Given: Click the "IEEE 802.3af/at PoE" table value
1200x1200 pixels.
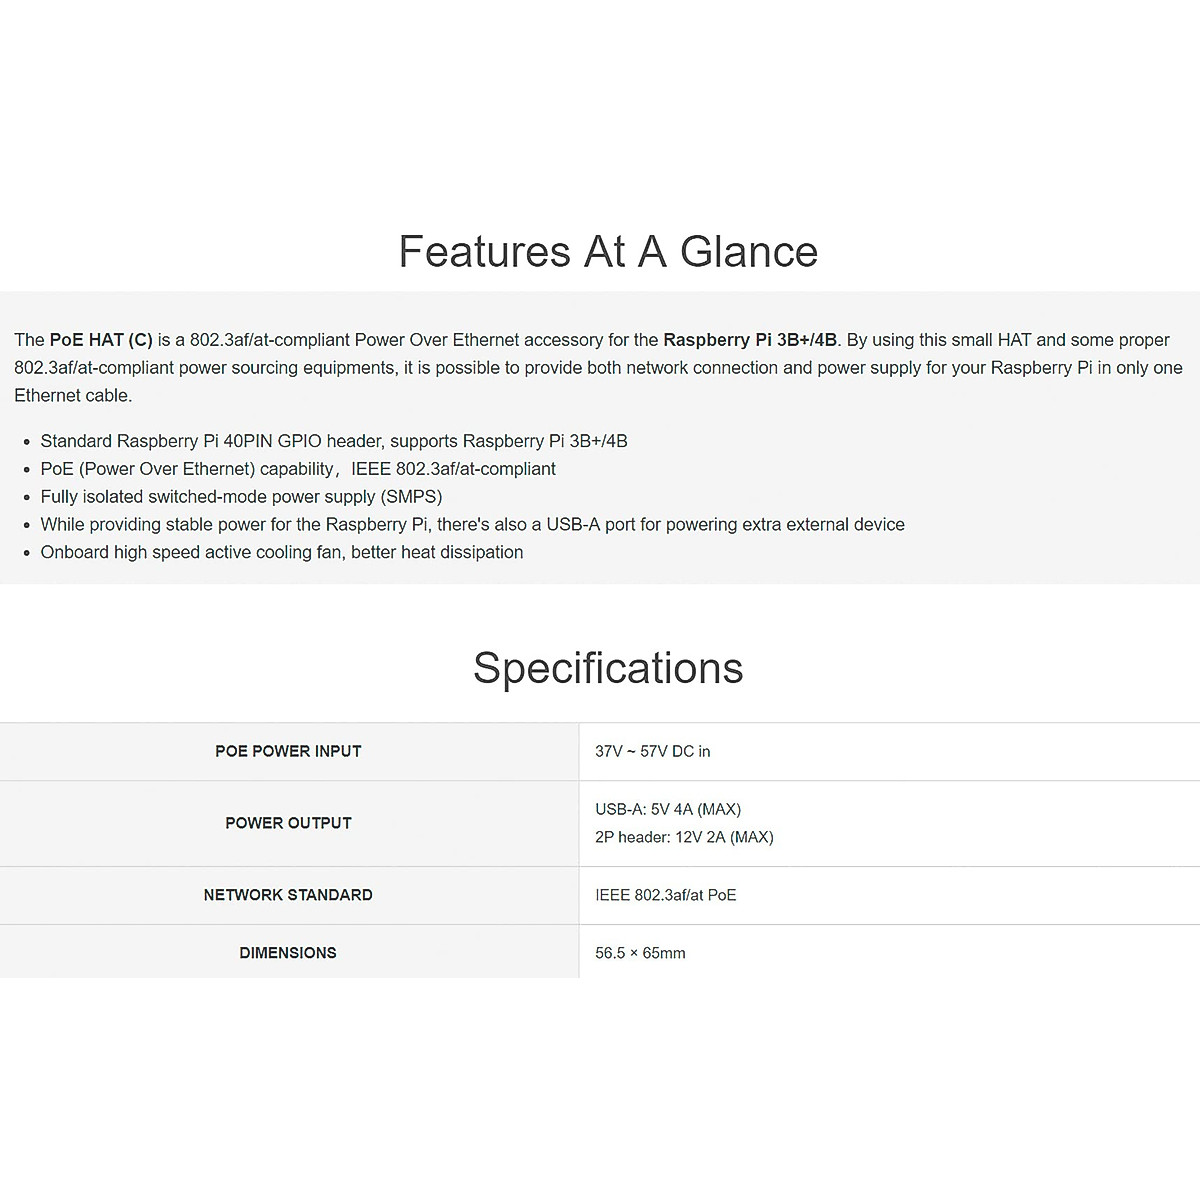Looking at the screenshot, I should point(666,895).
